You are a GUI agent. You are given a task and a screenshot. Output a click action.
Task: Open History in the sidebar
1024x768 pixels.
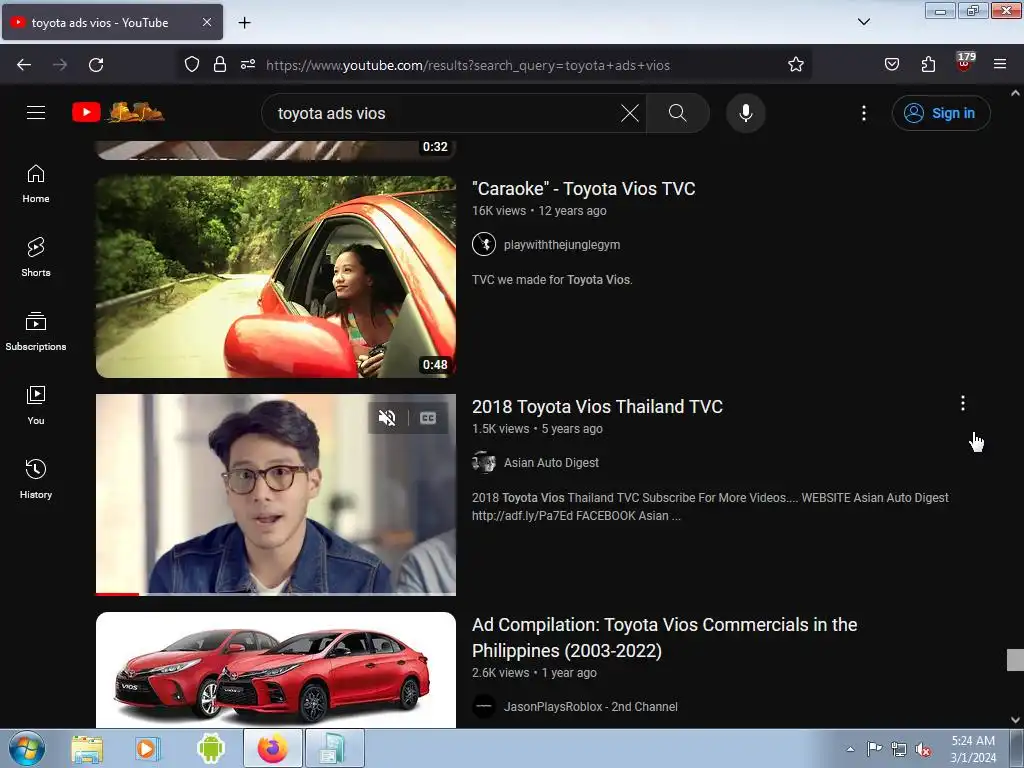[x=36, y=480]
